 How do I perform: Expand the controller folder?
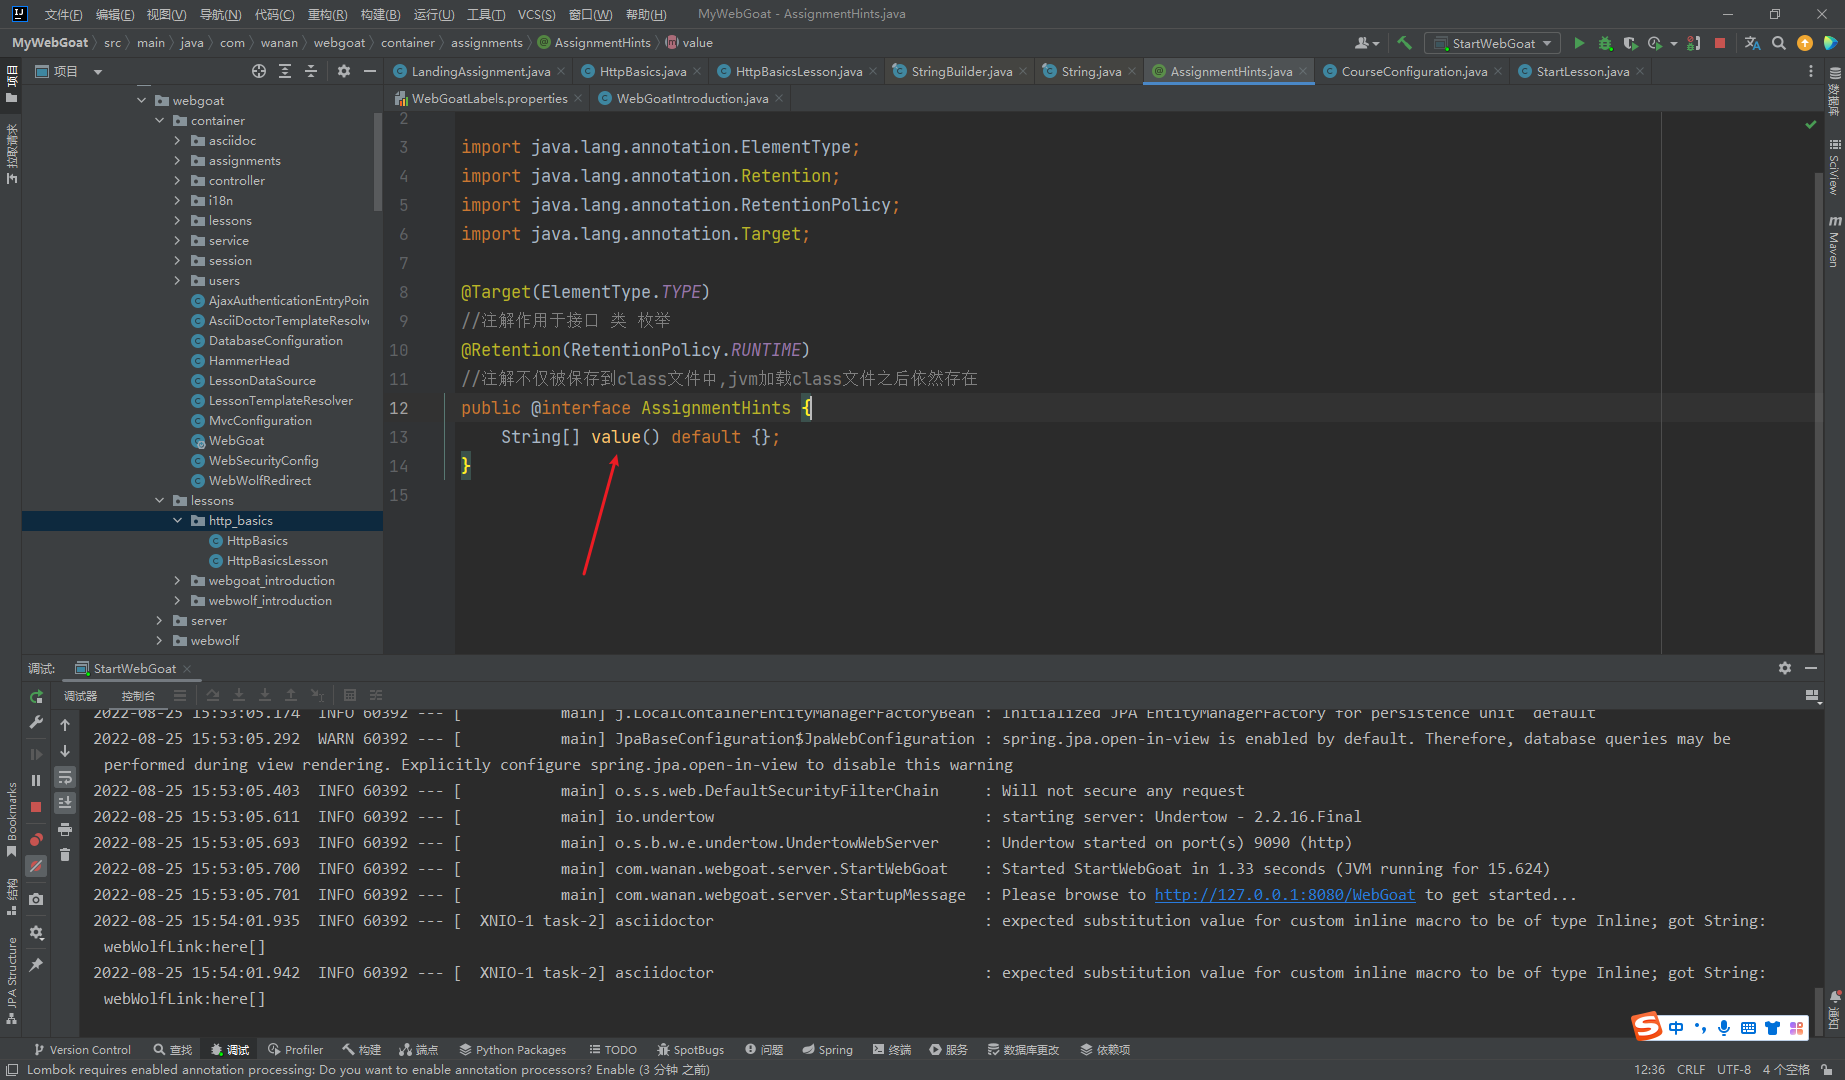(178, 181)
